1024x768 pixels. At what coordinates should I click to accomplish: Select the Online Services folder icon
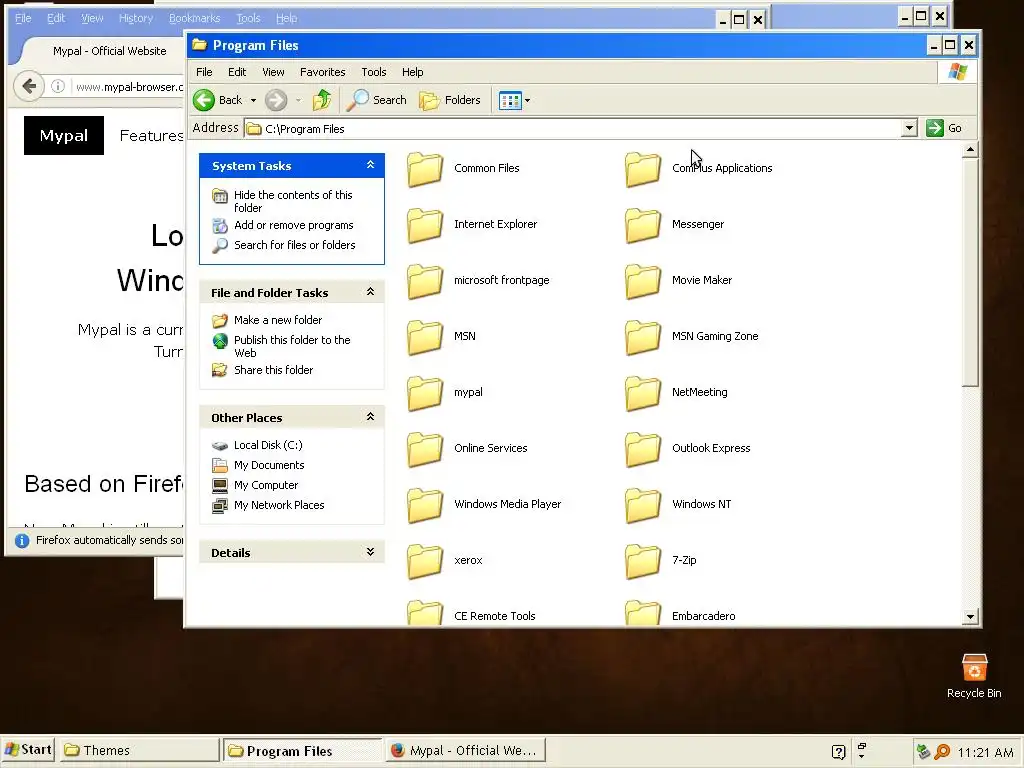click(425, 449)
